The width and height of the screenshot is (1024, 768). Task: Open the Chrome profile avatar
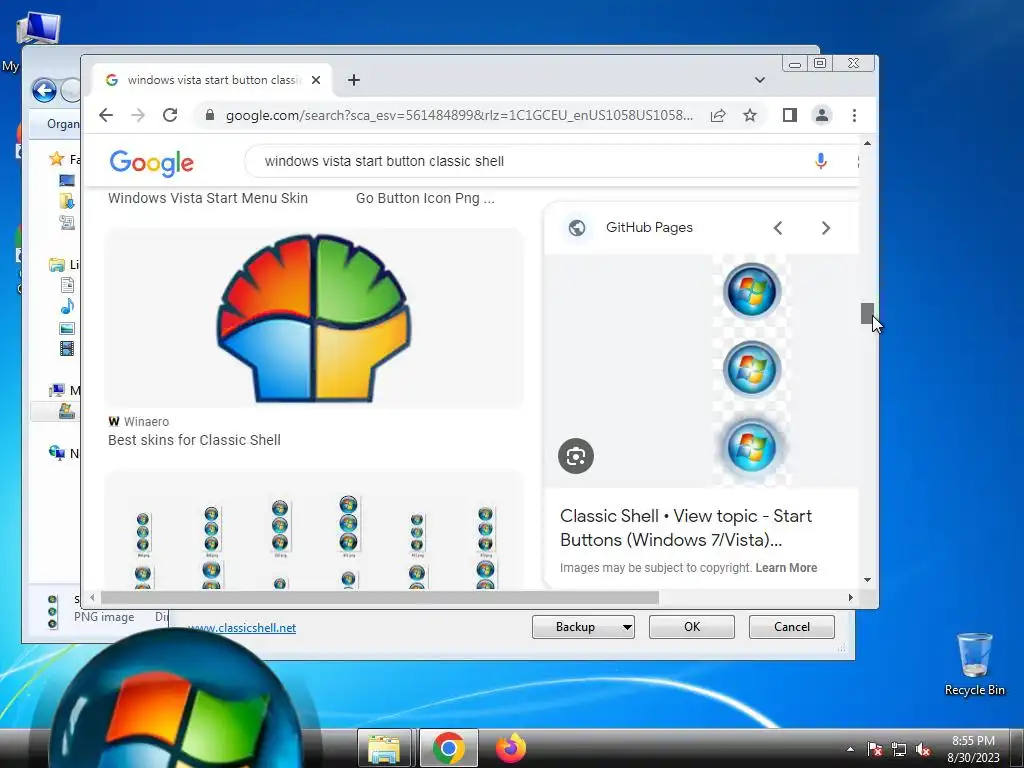coord(822,116)
